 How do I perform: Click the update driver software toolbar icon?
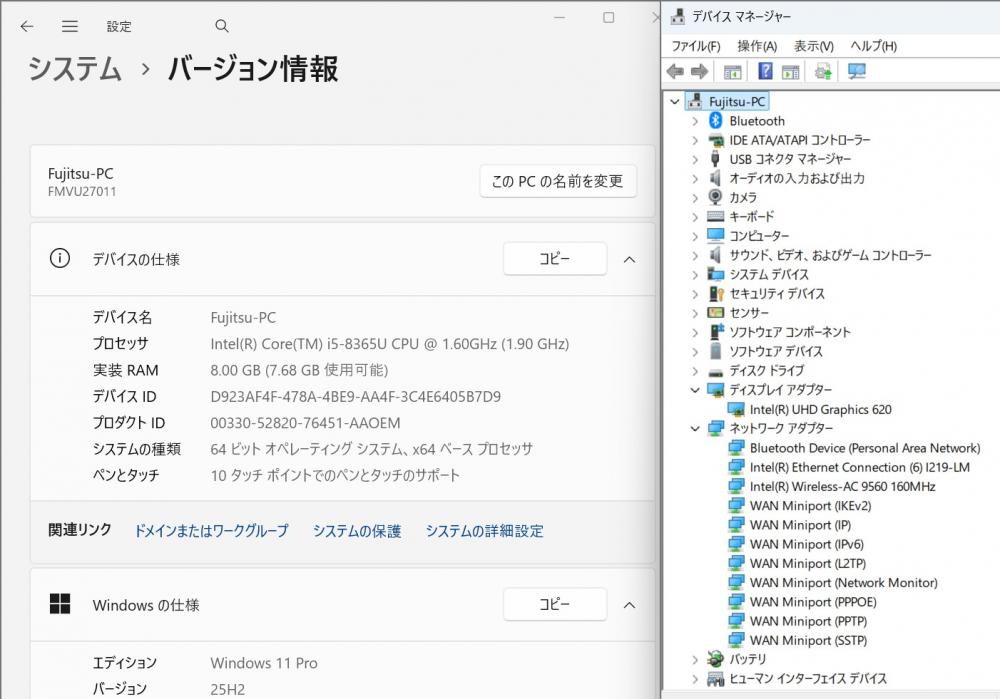[823, 71]
